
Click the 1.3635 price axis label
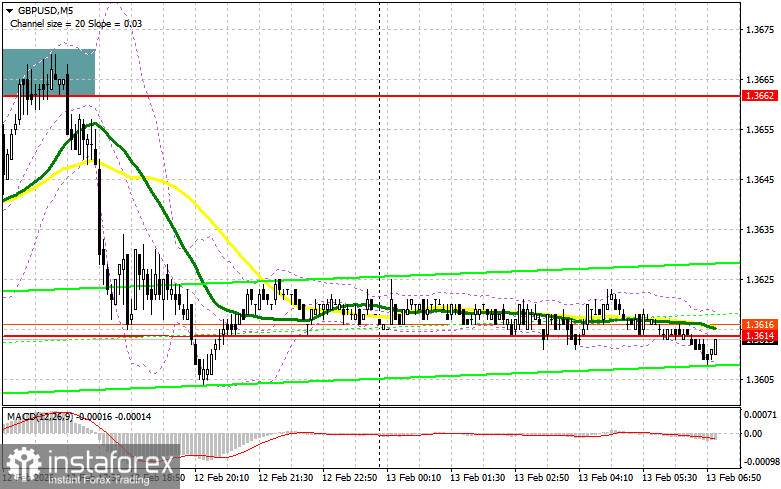click(x=760, y=230)
